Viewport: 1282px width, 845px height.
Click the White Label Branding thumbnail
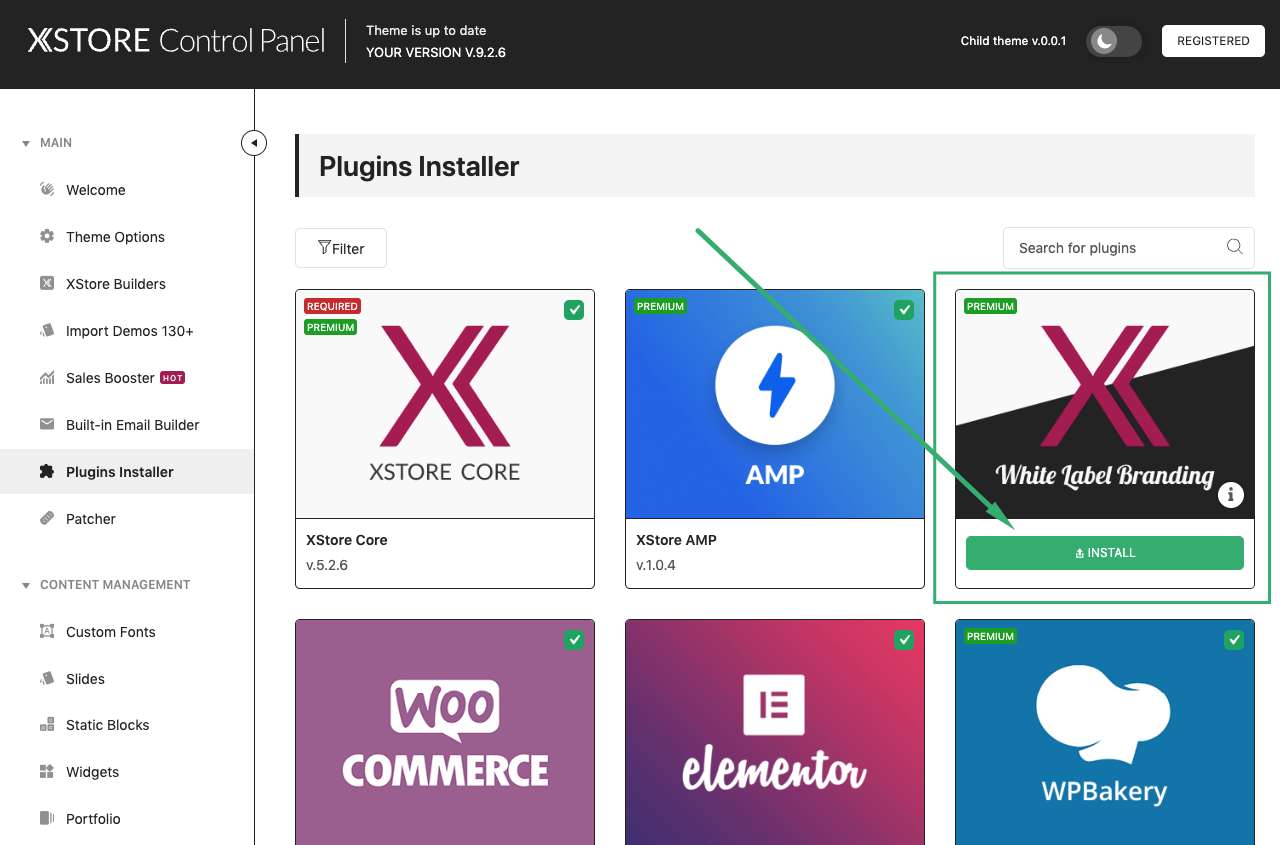[x=1105, y=404]
